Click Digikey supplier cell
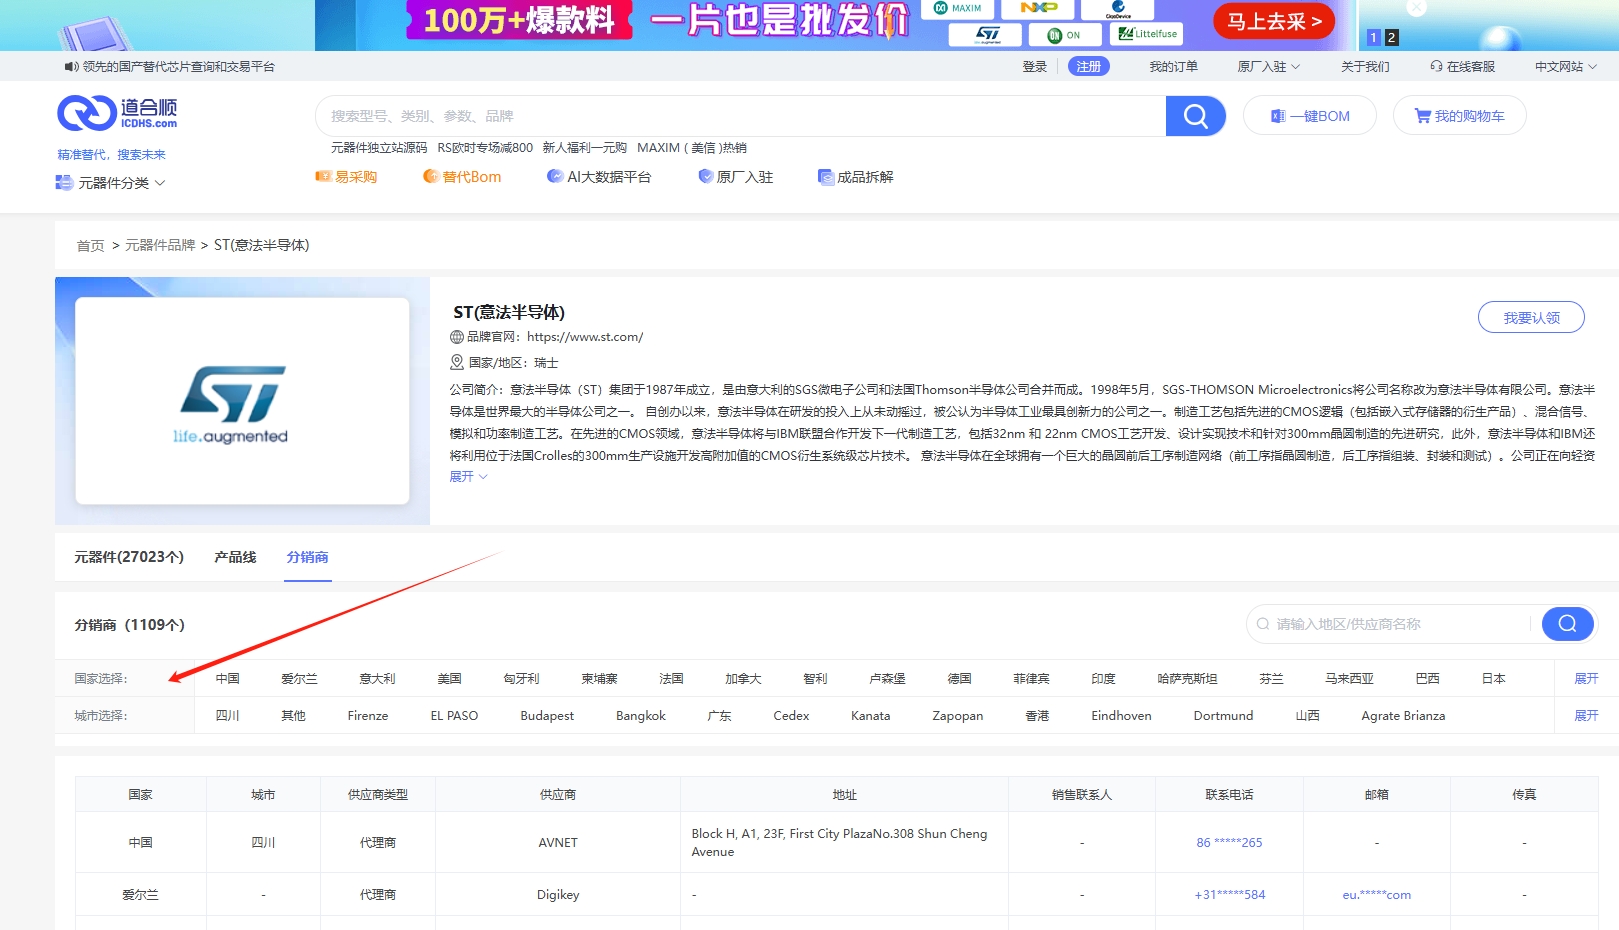 click(x=558, y=894)
